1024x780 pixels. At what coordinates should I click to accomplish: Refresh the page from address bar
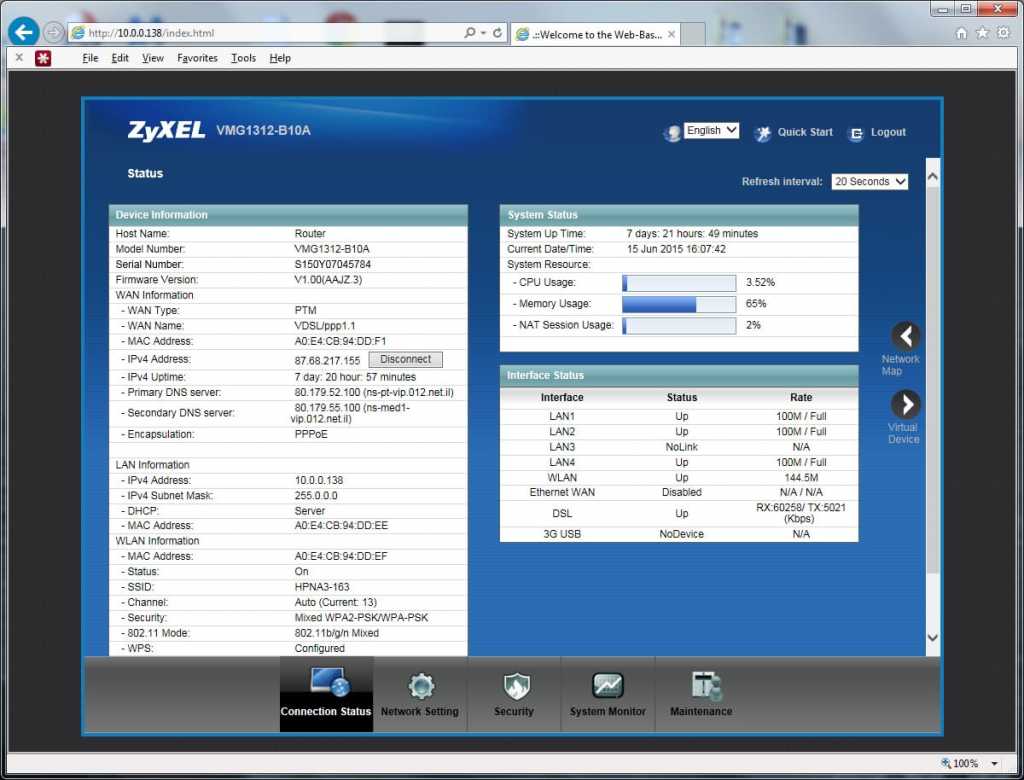(497, 33)
